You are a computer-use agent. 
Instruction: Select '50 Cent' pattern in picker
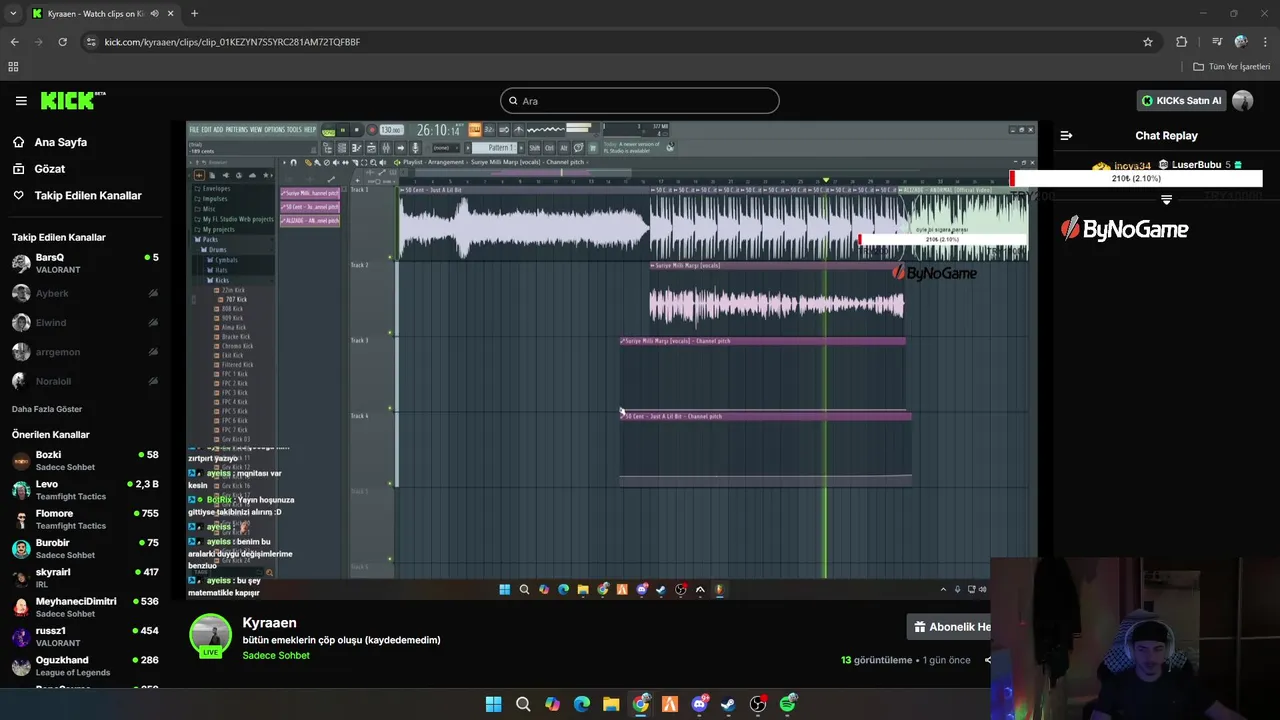[310, 207]
